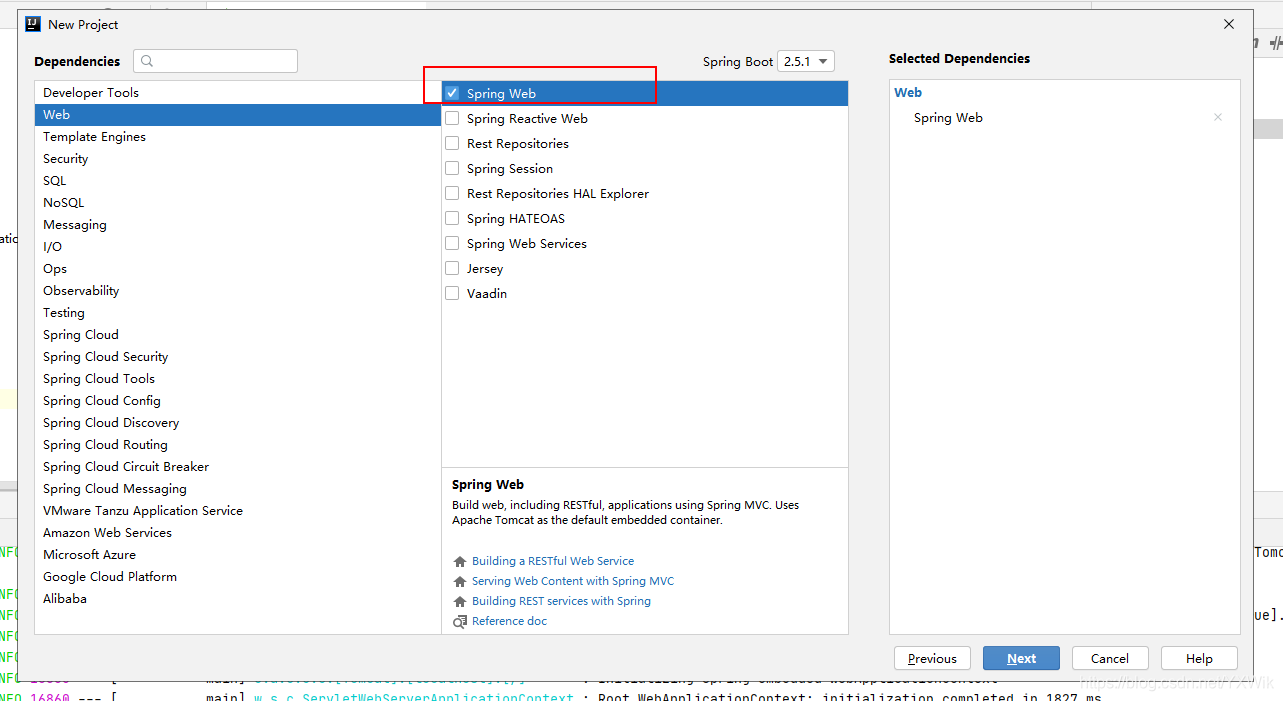Open the Spring Boot version dropdown
1283x701 pixels.
point(806,61)
